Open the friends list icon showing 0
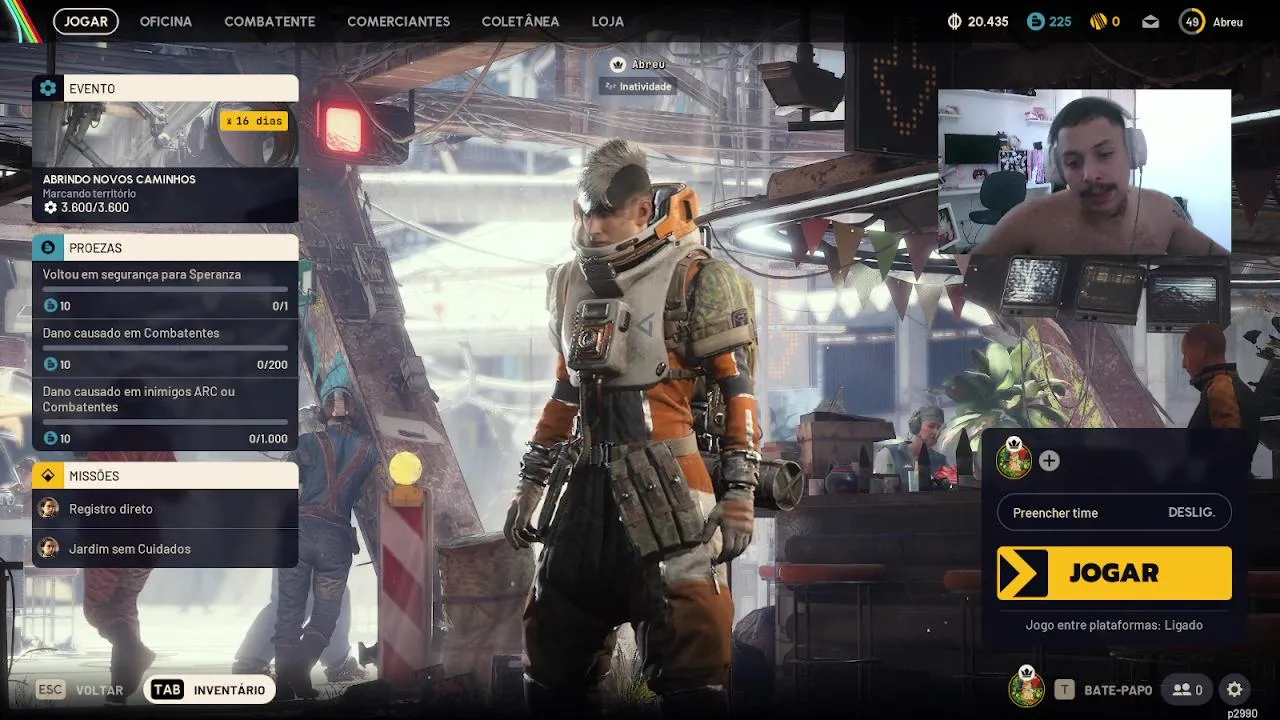Image resolution: width=1280 pixels, height=720 pixels. 1188,690
